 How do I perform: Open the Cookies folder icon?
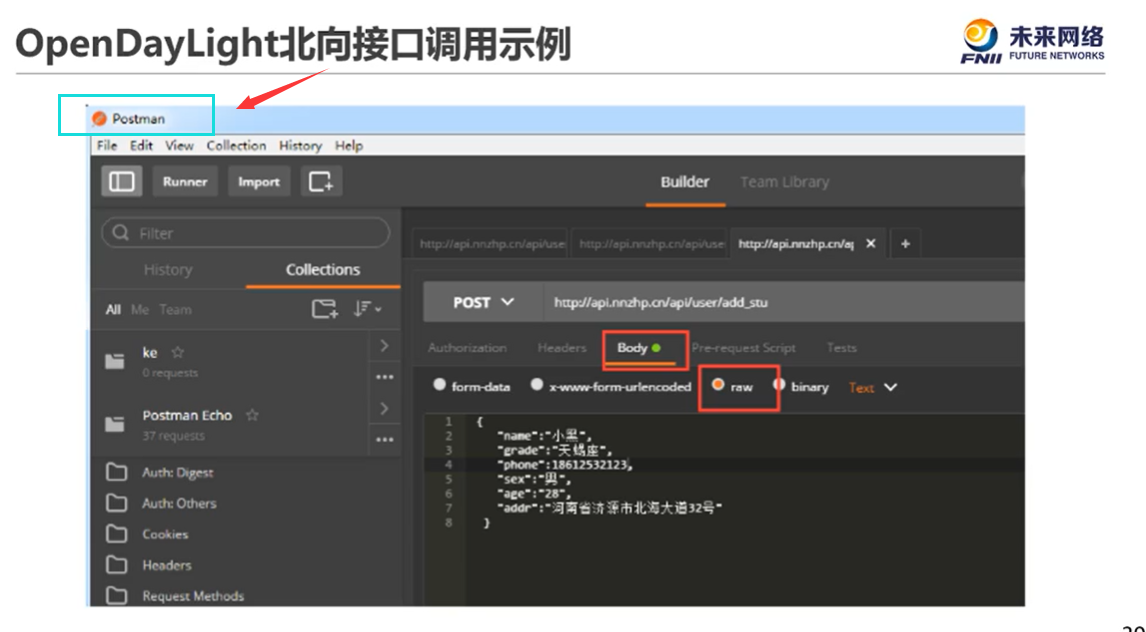pyautogui.click(x=116, y=533)
